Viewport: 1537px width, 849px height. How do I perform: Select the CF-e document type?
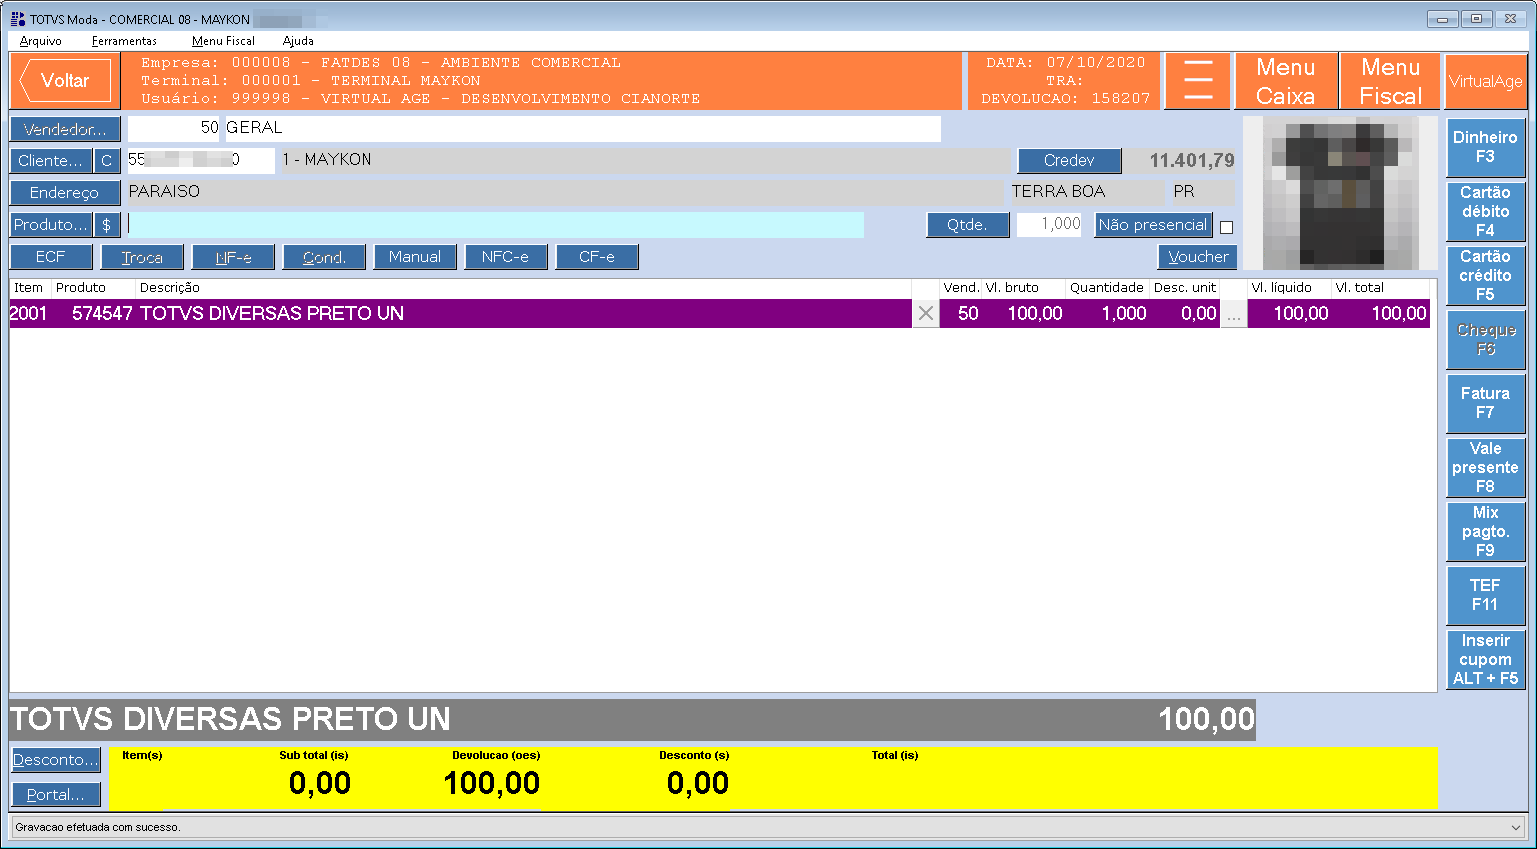[x=597, y=257]
